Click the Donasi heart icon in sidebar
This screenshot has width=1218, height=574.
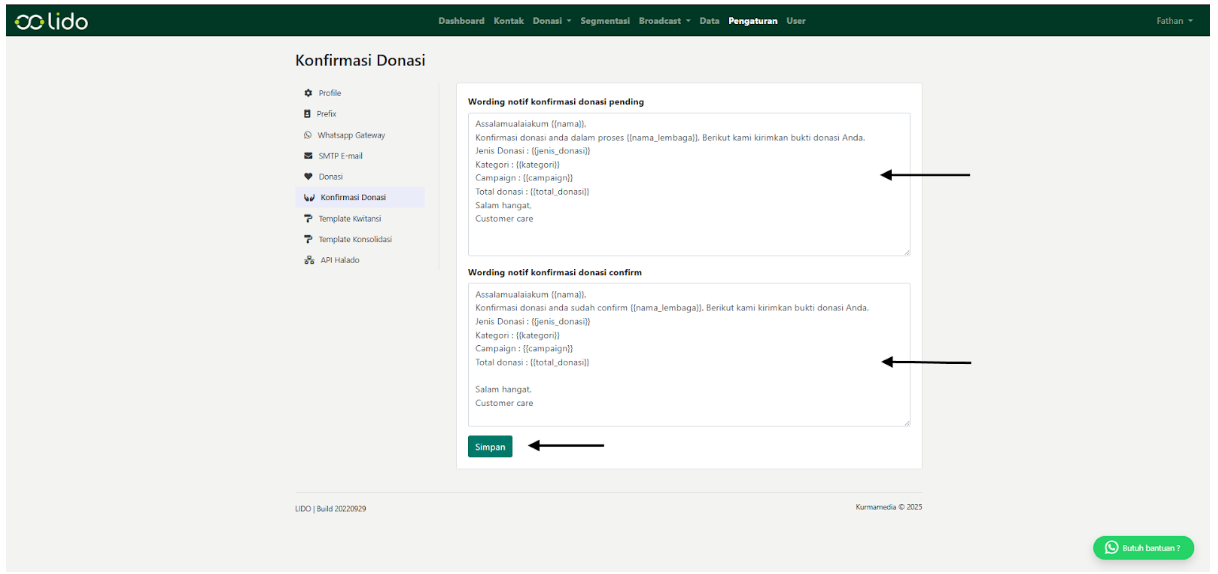(x=308, y=177)
